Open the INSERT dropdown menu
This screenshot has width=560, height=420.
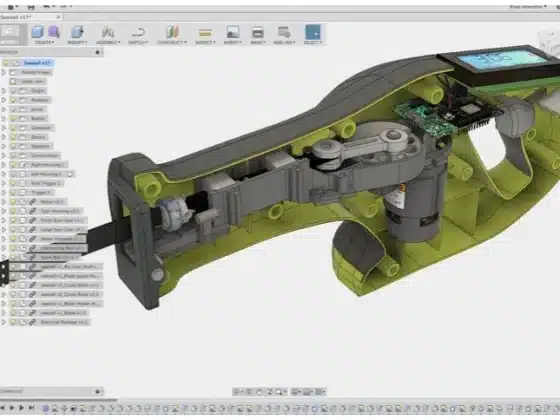232,42
